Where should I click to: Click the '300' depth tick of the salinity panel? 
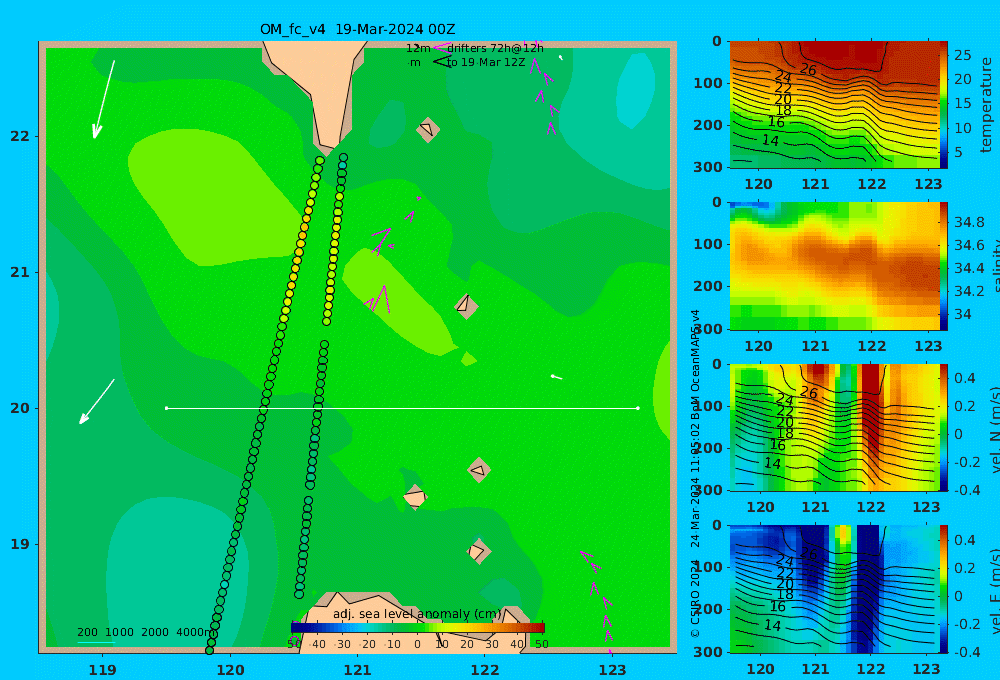(708, 329)
